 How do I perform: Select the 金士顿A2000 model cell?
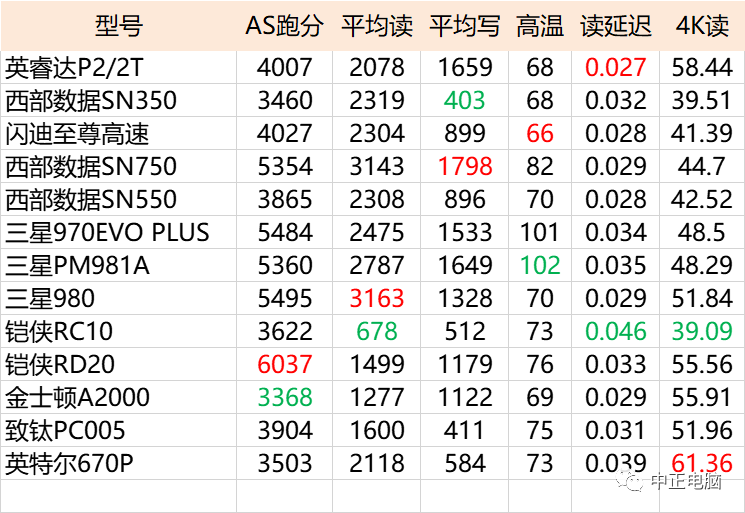(119, 397)
